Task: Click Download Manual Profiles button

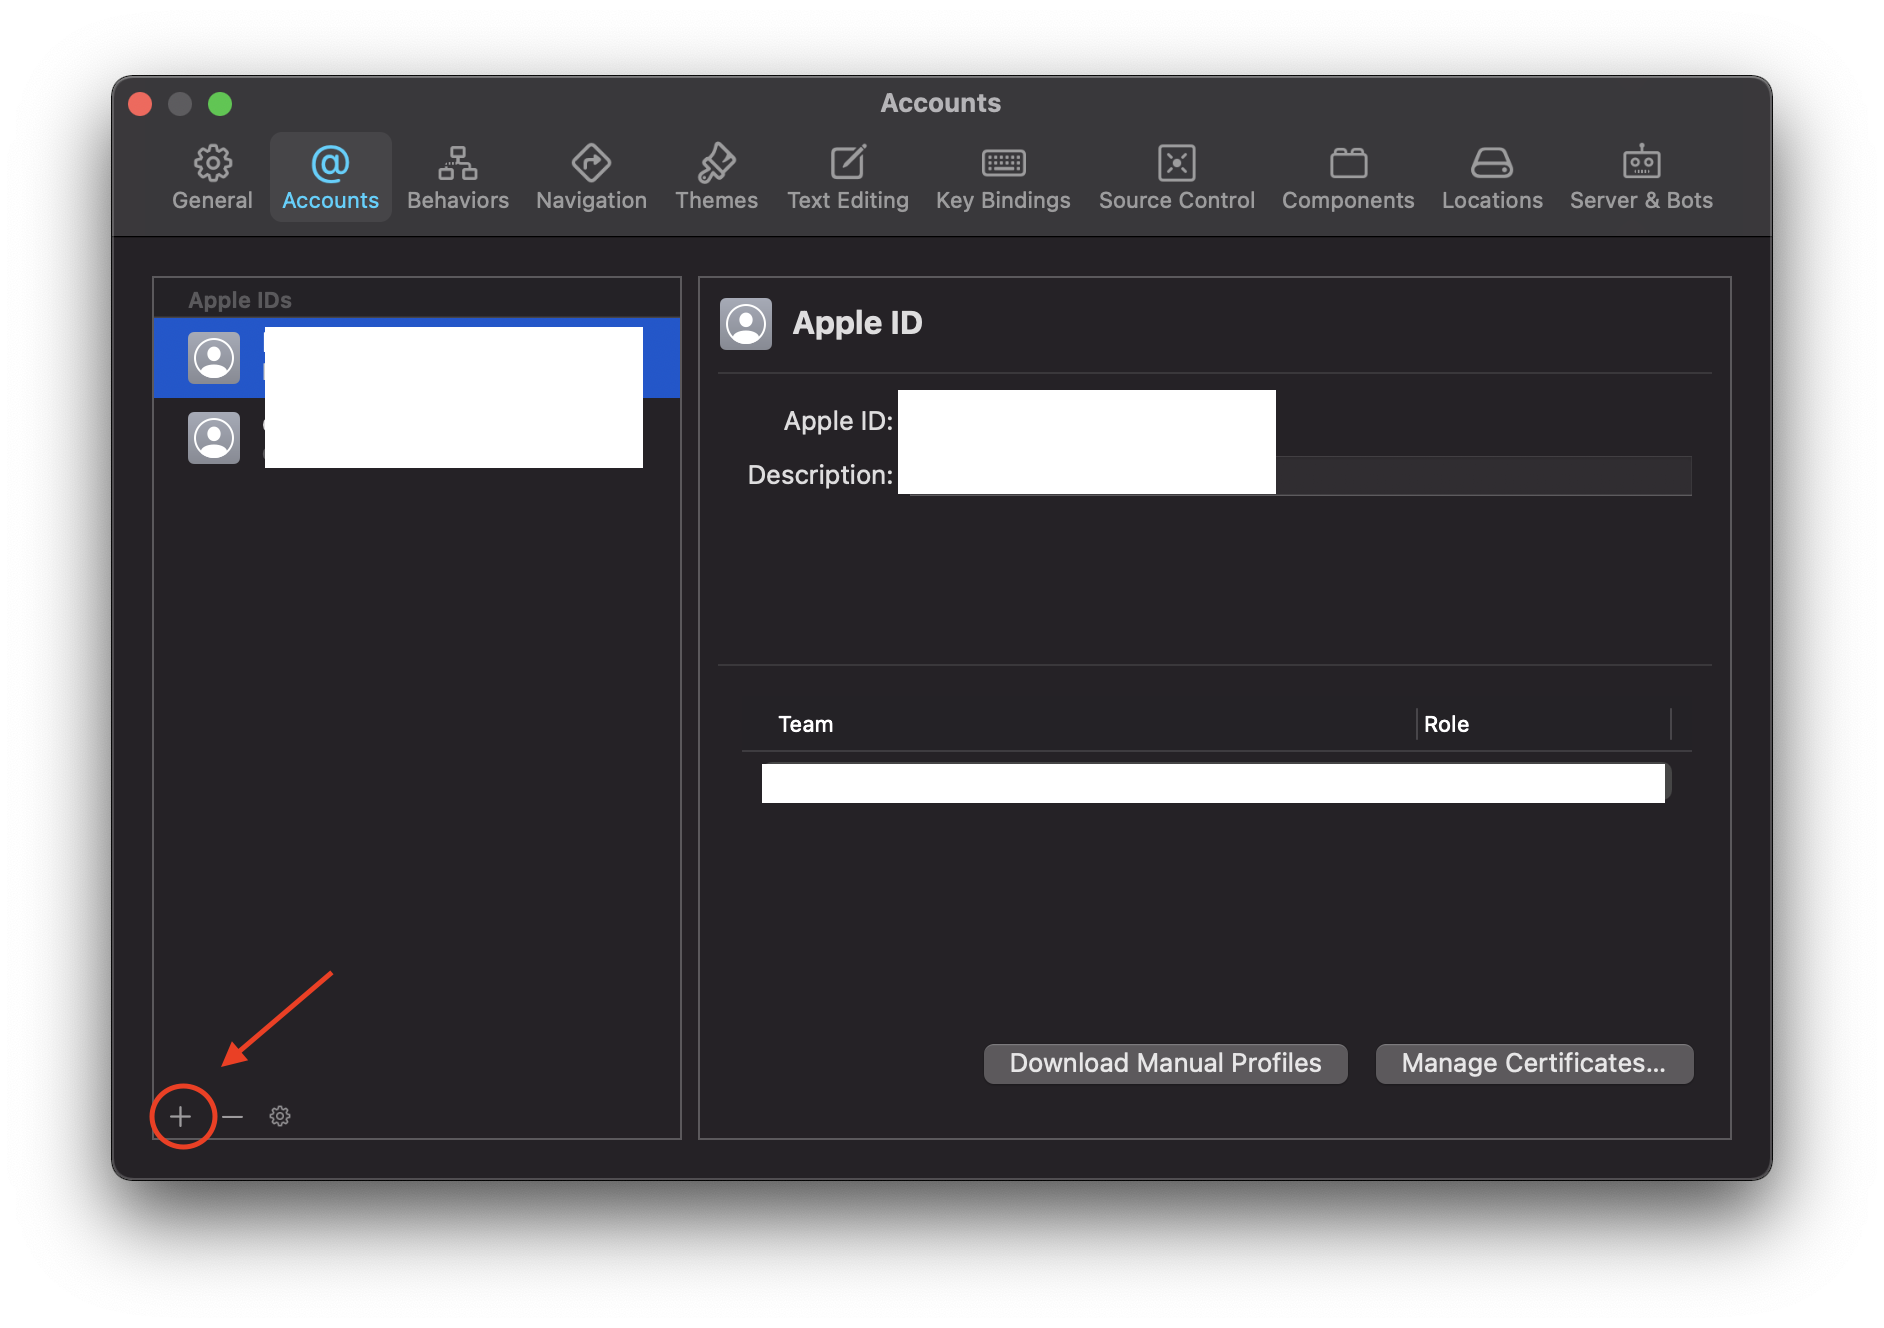Action: 1165,1063
